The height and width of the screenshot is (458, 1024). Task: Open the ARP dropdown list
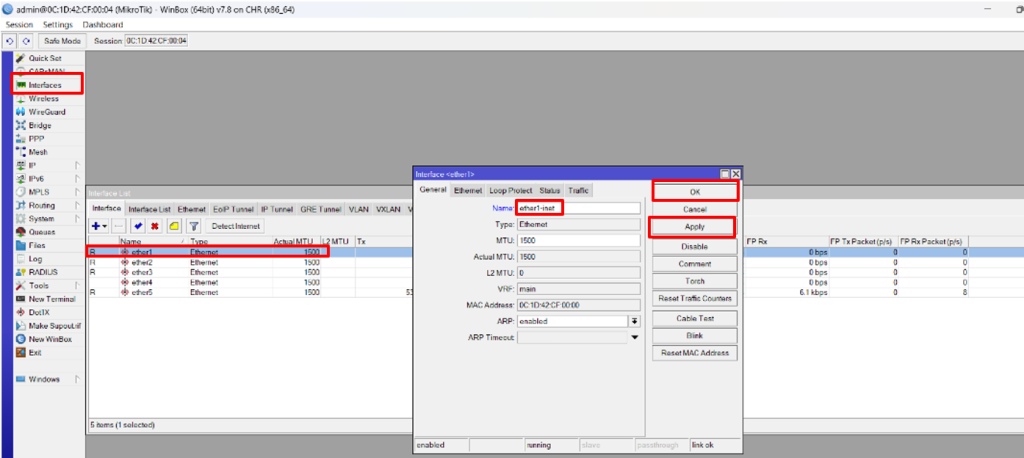pos(634,321)
